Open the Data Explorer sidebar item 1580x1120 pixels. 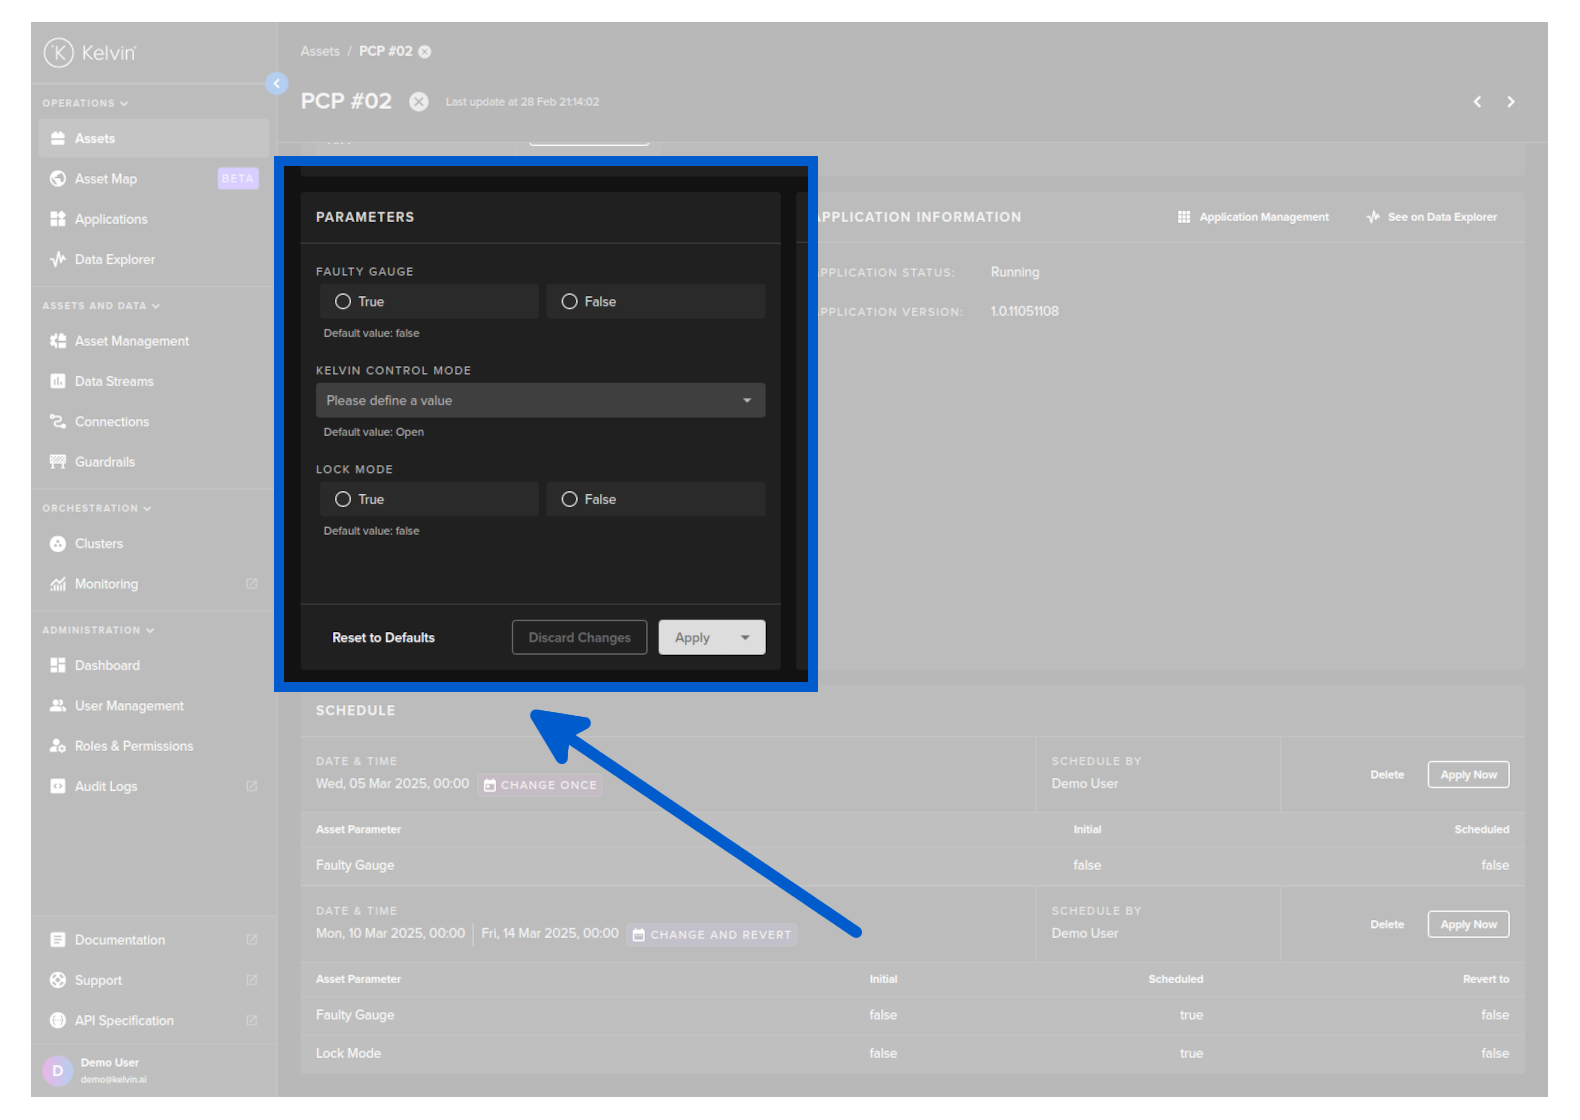[x=114, y=260]
